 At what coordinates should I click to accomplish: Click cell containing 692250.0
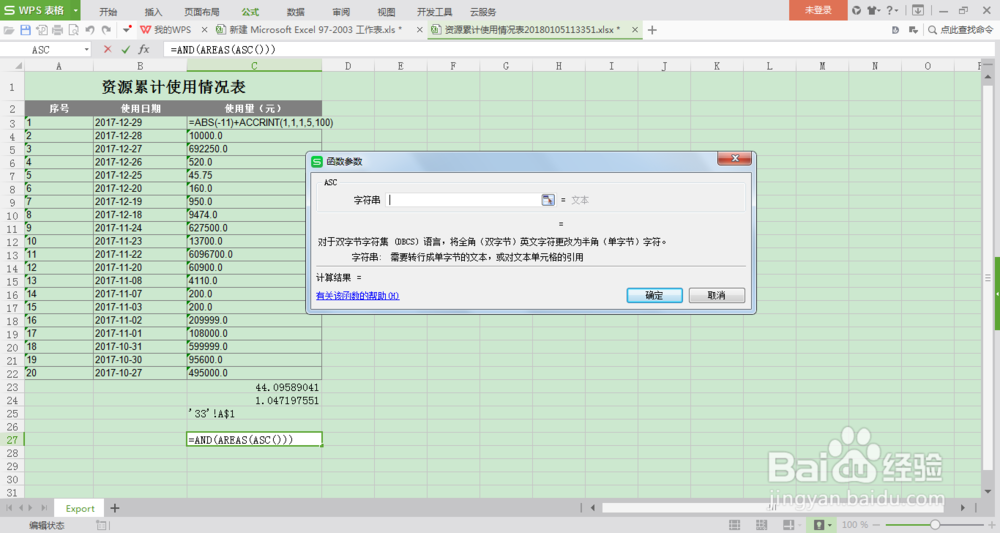pos(254,149)
